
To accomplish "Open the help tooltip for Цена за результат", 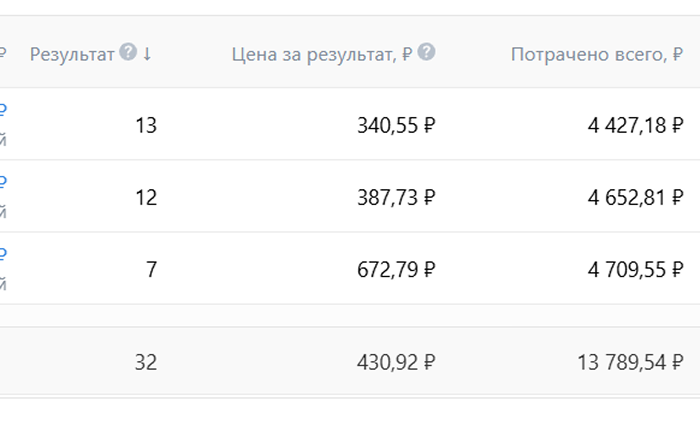I will [427, 53].
